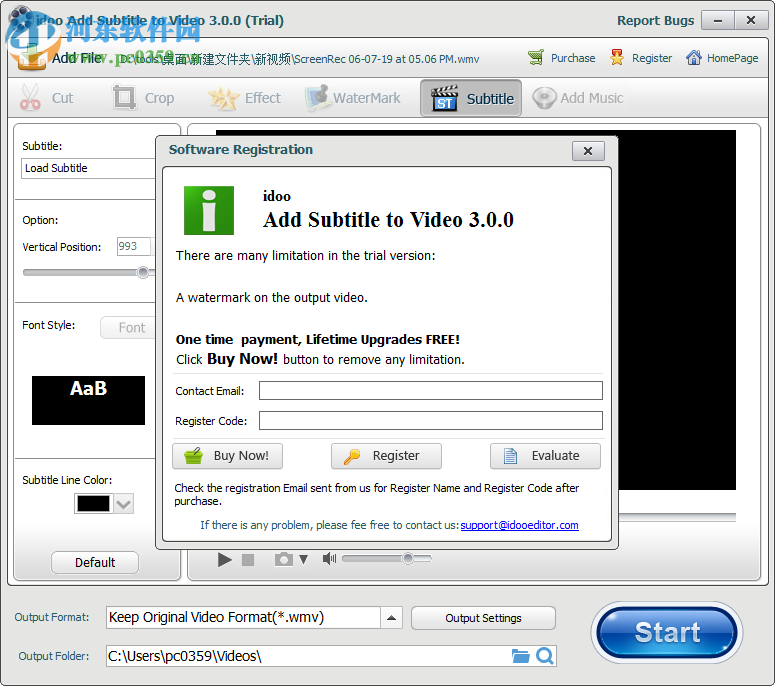Open the Add Music tab
Viewport: 775px width, 686px height.
578,97
